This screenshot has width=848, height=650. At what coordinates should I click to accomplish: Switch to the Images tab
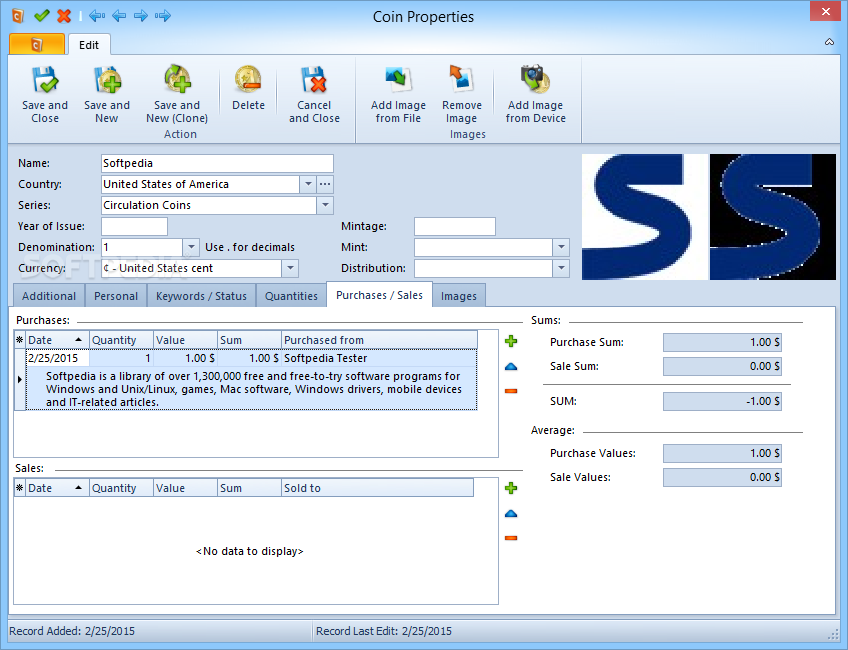click(x=459, y=296)
